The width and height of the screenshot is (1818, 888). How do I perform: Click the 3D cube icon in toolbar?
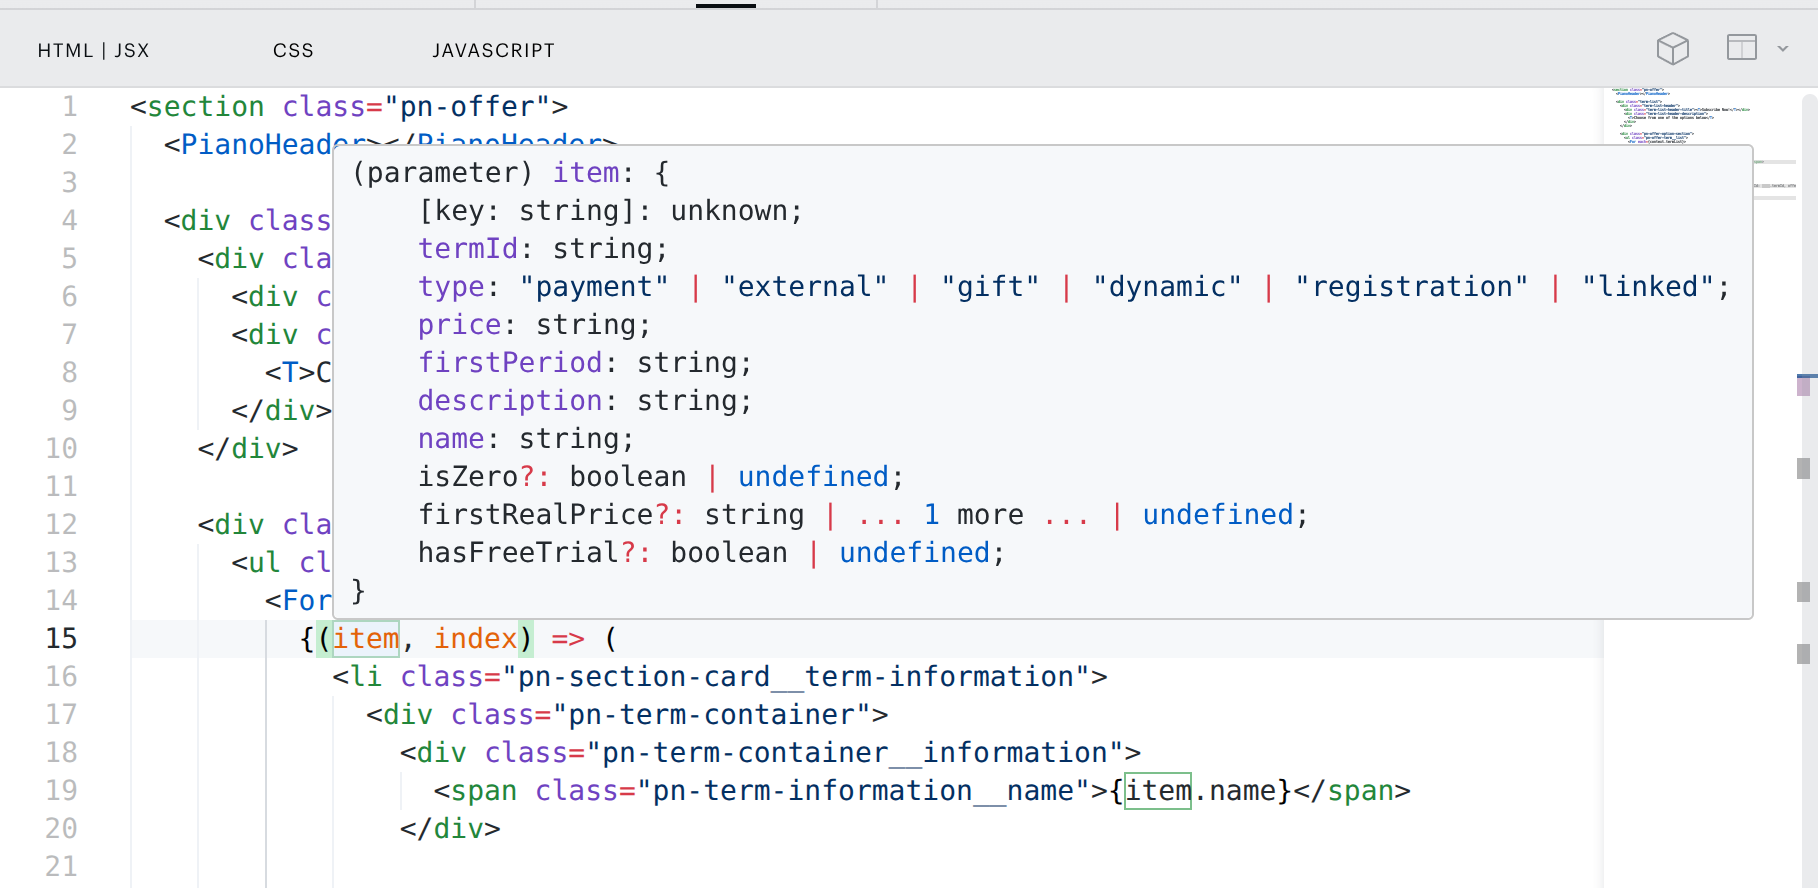click(1672, 48)
